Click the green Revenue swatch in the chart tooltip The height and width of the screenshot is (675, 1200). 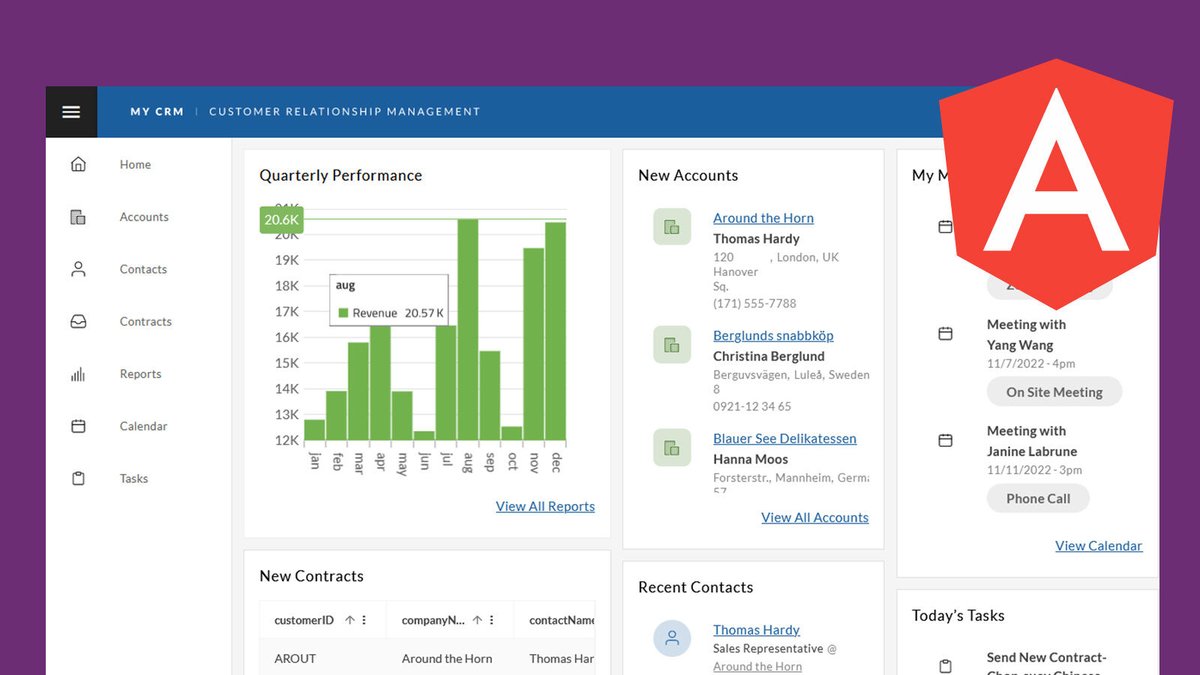pos(345,311)
